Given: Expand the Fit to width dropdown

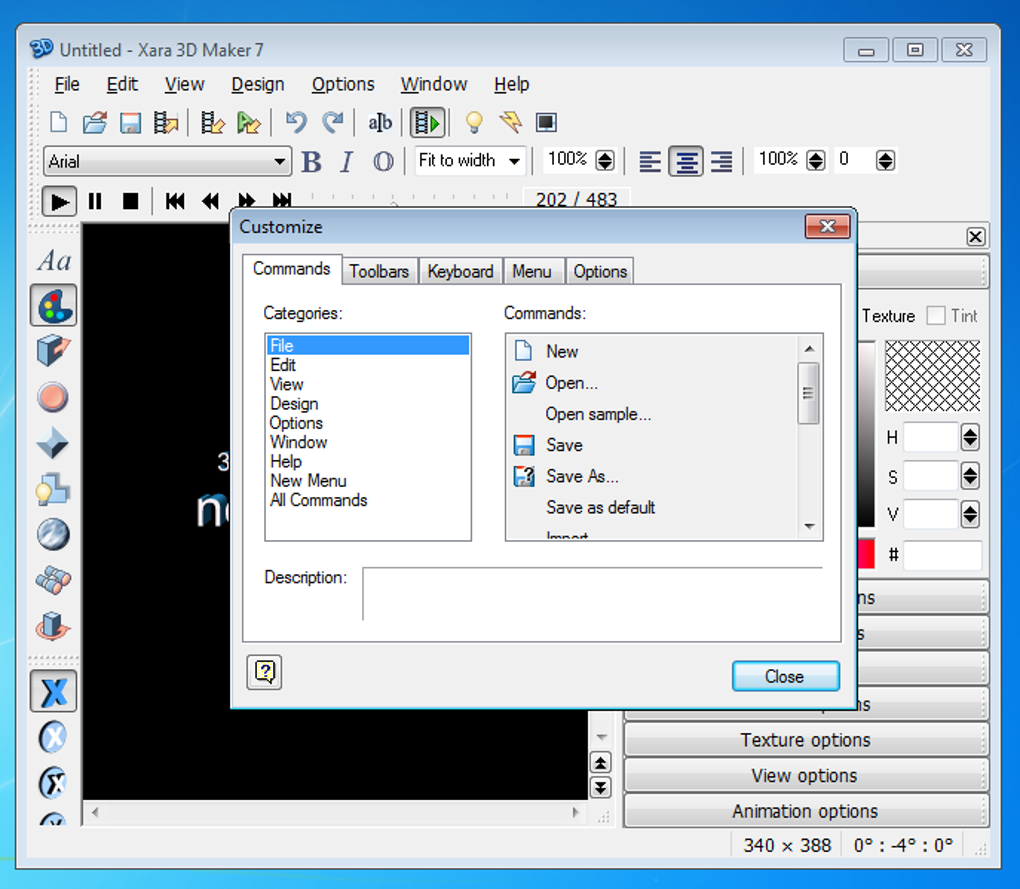Looking at the screenshot, I should point(514,161).
